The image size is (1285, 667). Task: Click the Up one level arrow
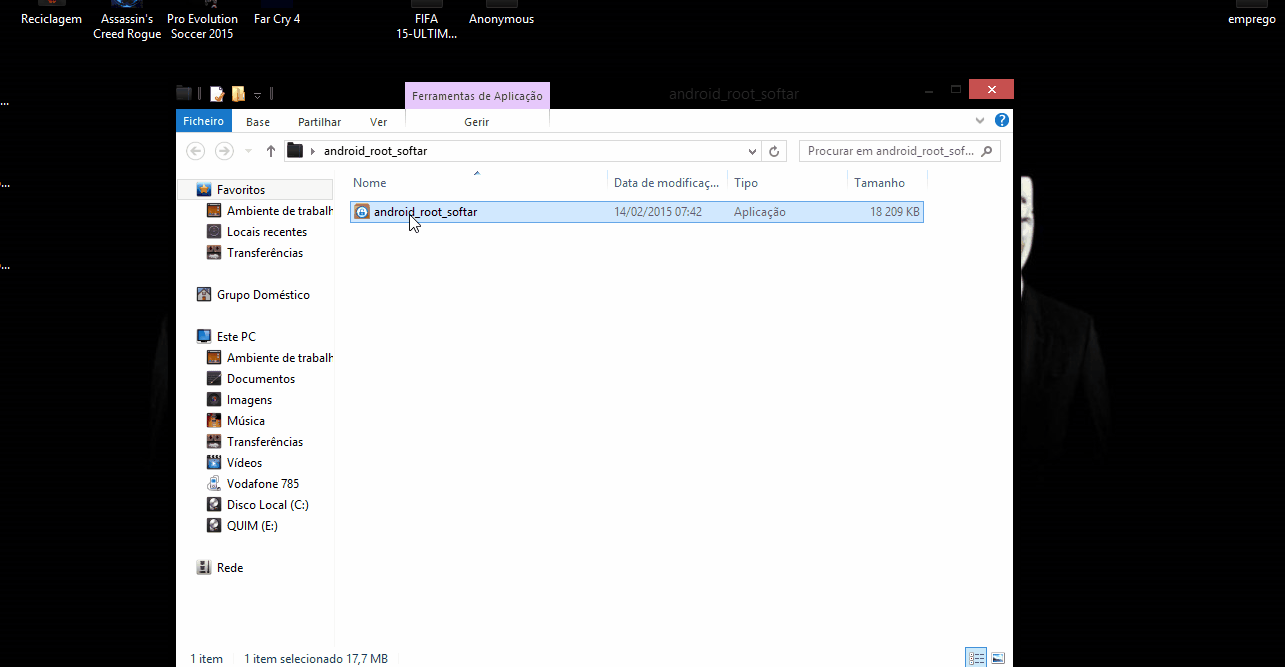coord(271,151)
